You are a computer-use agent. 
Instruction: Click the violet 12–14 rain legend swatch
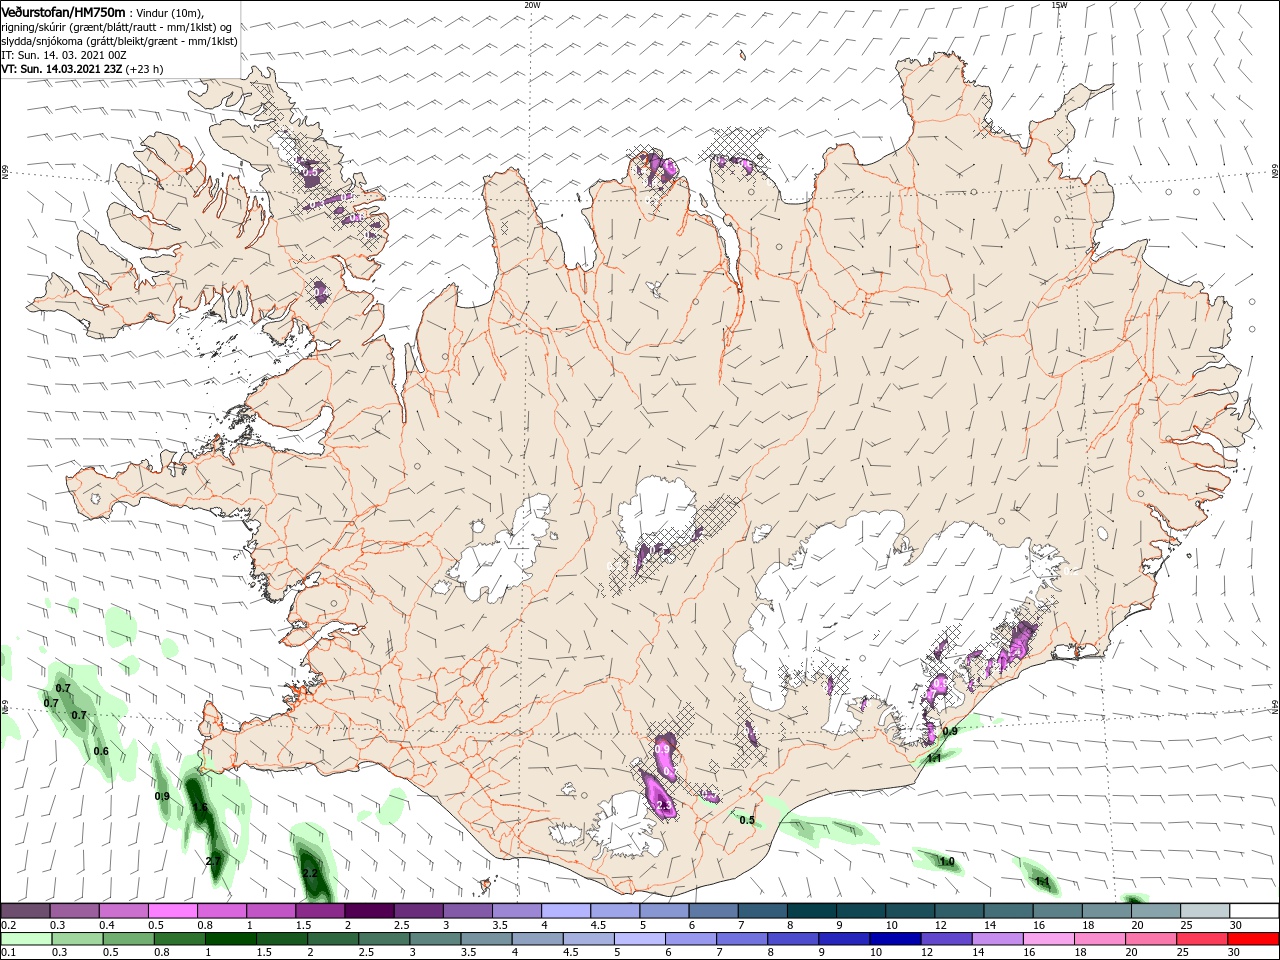pyautogui.click(x=946, y=939)
